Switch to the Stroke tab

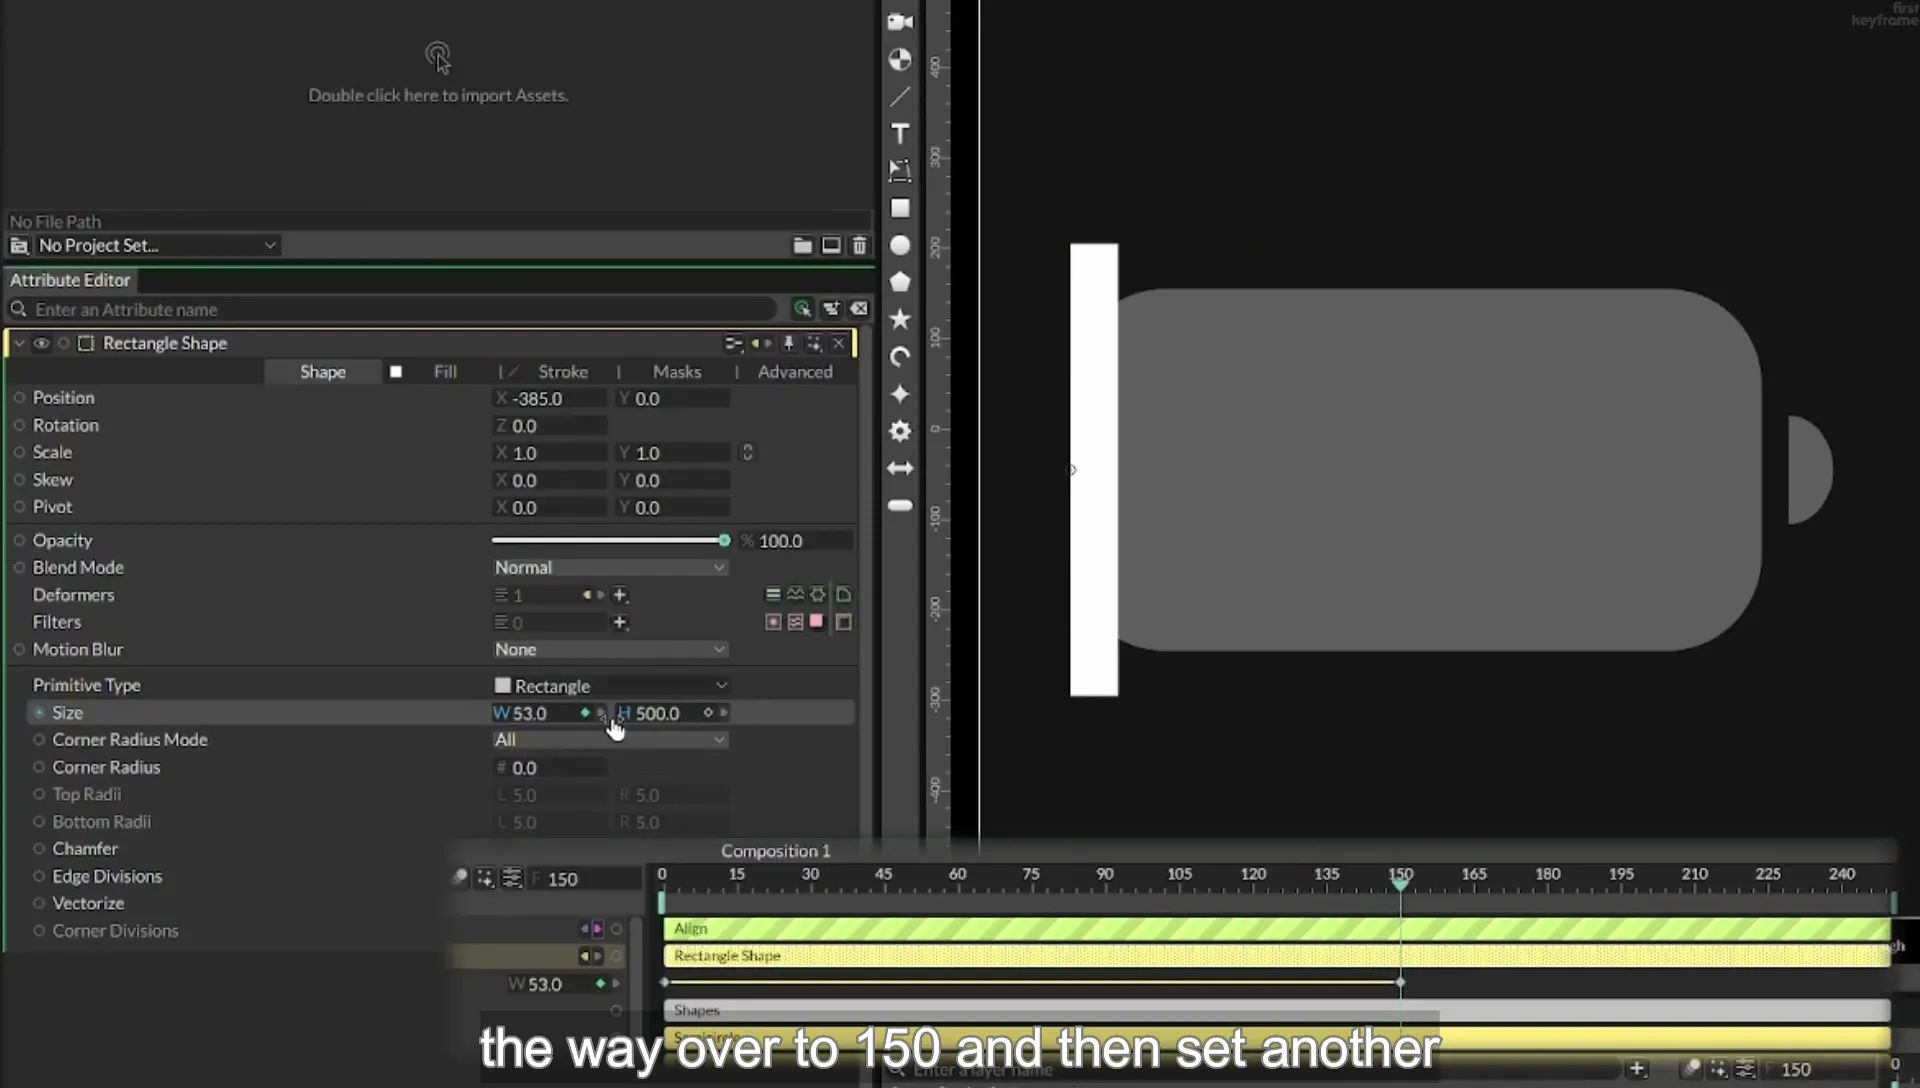pos(563,372)
